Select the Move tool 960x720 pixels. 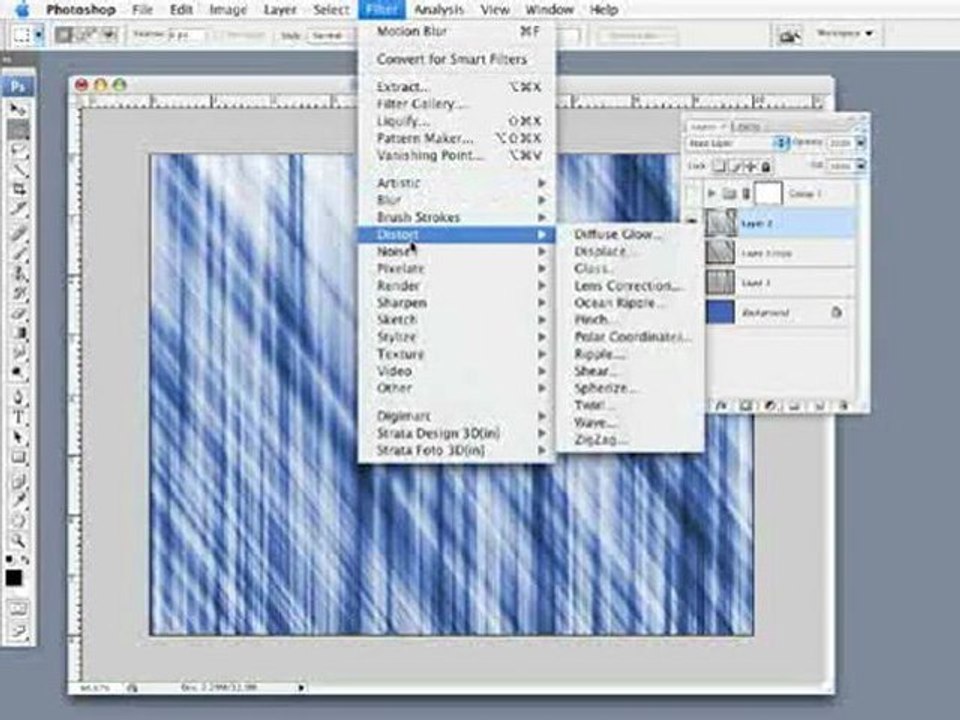pyautogui.click(x=18, y=109)
